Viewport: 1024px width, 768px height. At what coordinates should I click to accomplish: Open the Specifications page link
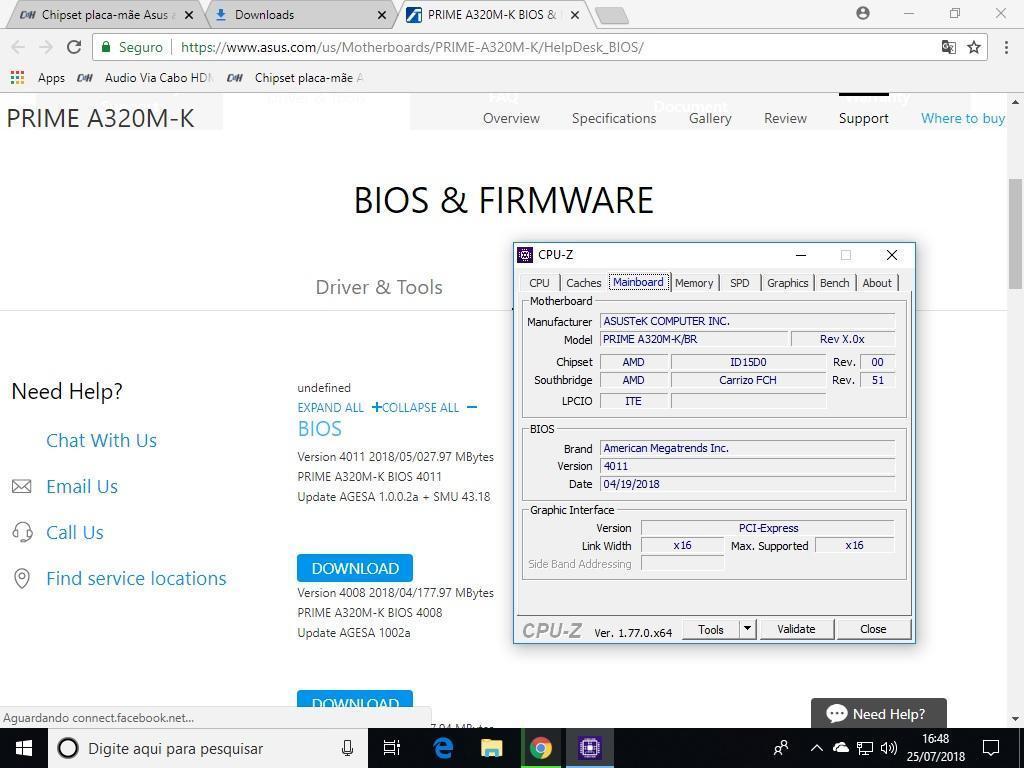point(614,118)
